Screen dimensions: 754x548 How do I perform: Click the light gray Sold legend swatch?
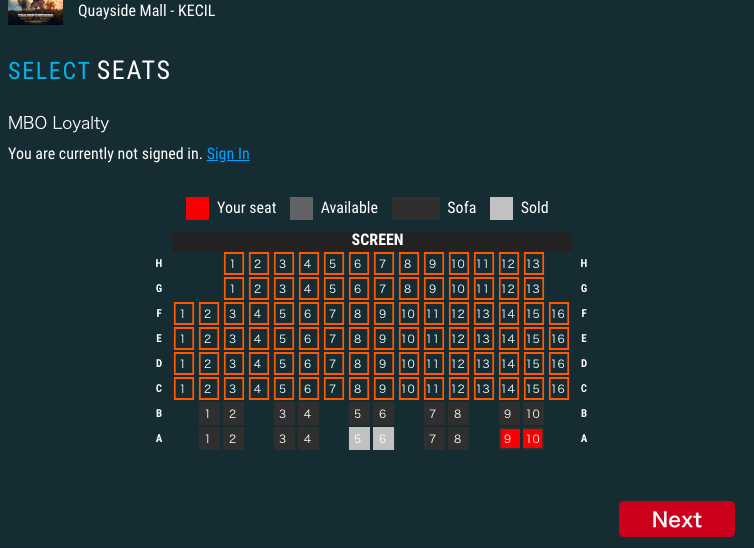[x=501, y=208]
